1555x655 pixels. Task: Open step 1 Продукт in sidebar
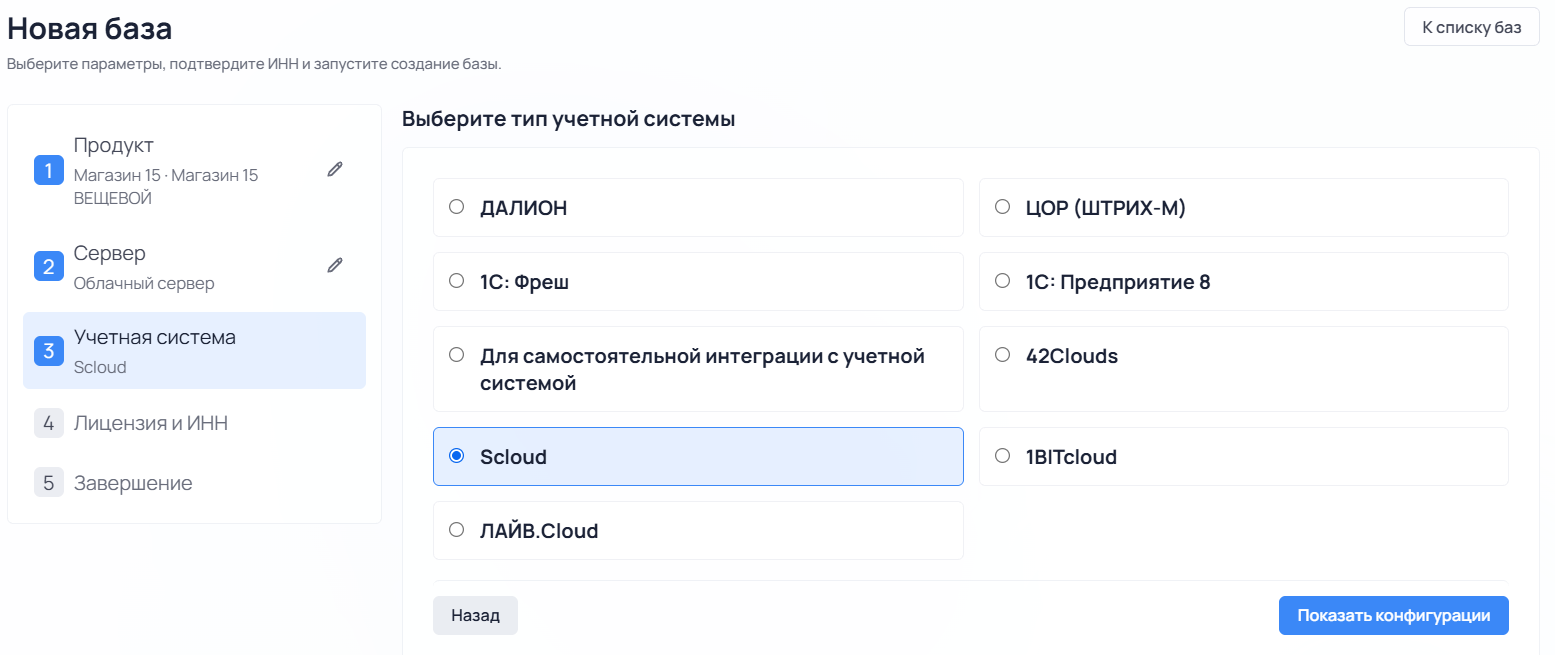[194, 170]
